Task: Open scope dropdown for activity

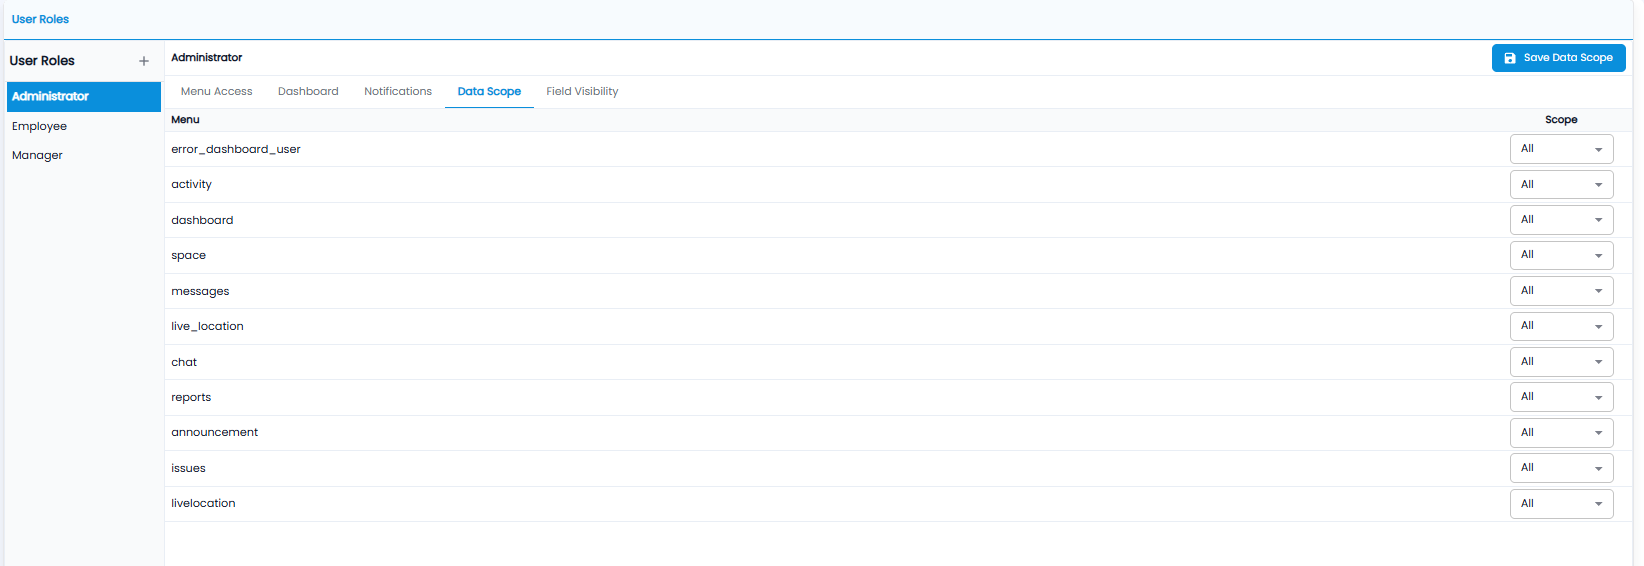Action: coord(1561,184)
